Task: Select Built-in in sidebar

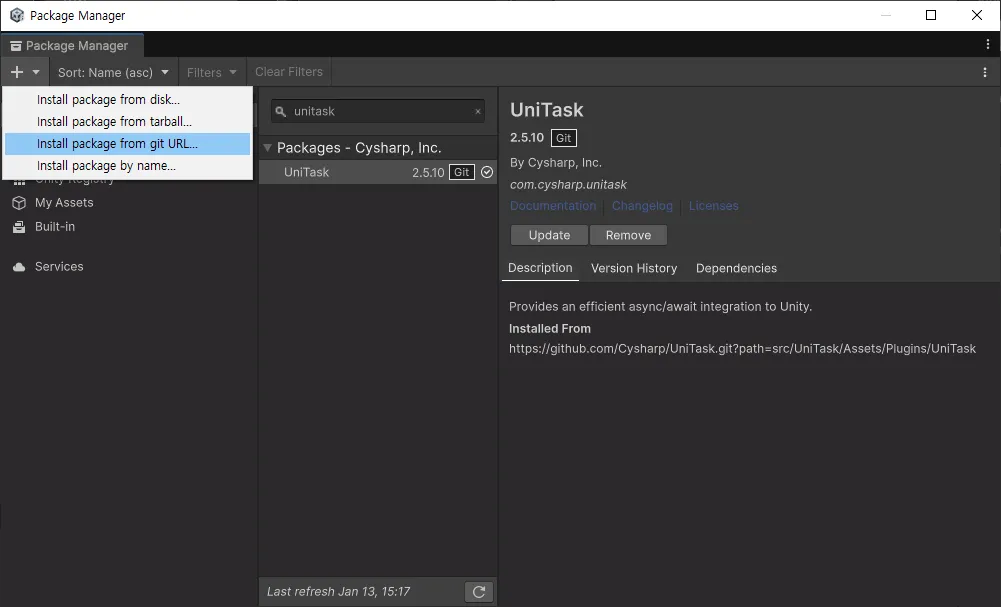Action: [x=55, y=227]
